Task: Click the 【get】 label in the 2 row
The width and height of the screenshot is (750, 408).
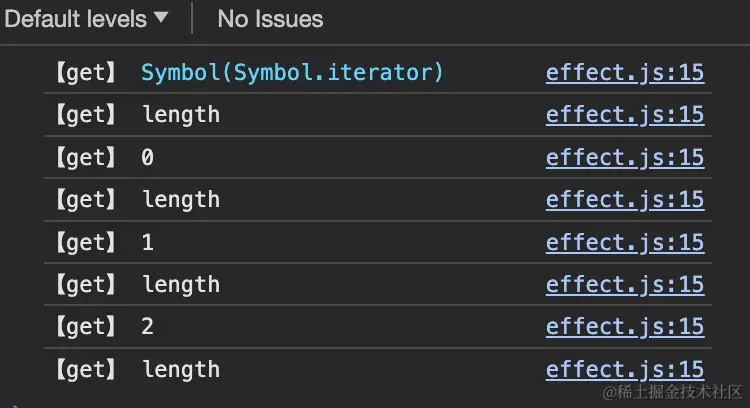Action: tap(86, 327)
